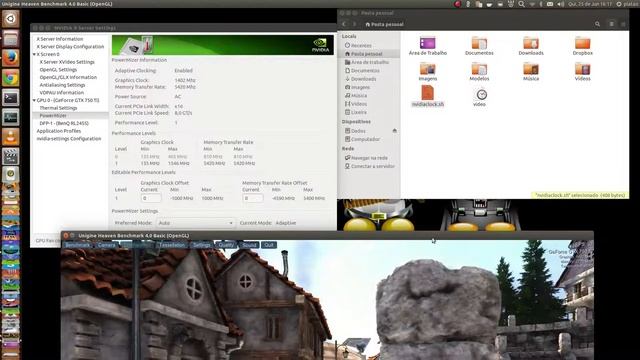Open the session gear menu in top panel
This screenshot has width=640, height=360.
click(x=619, y=4)
